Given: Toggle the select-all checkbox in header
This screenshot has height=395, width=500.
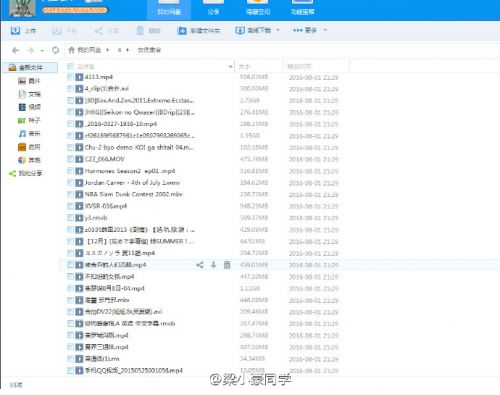Looking at the screenshot, I should tap(70, 66).
